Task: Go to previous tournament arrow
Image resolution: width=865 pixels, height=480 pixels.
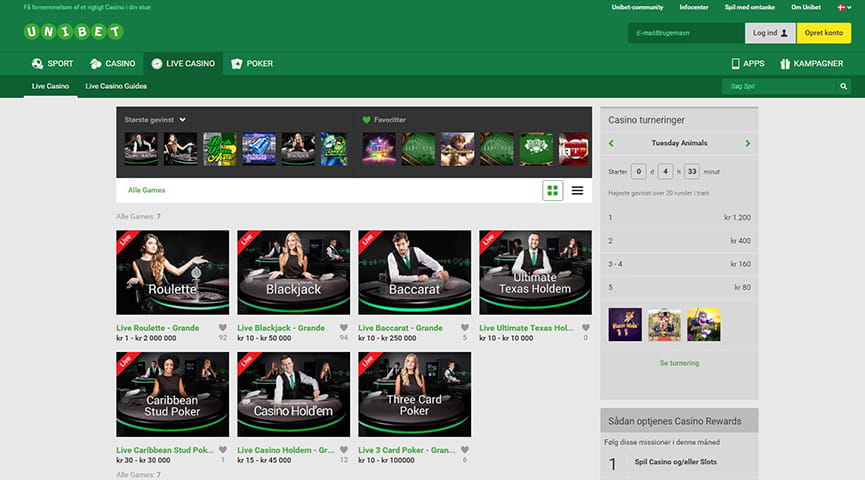Action: (611, 143)
